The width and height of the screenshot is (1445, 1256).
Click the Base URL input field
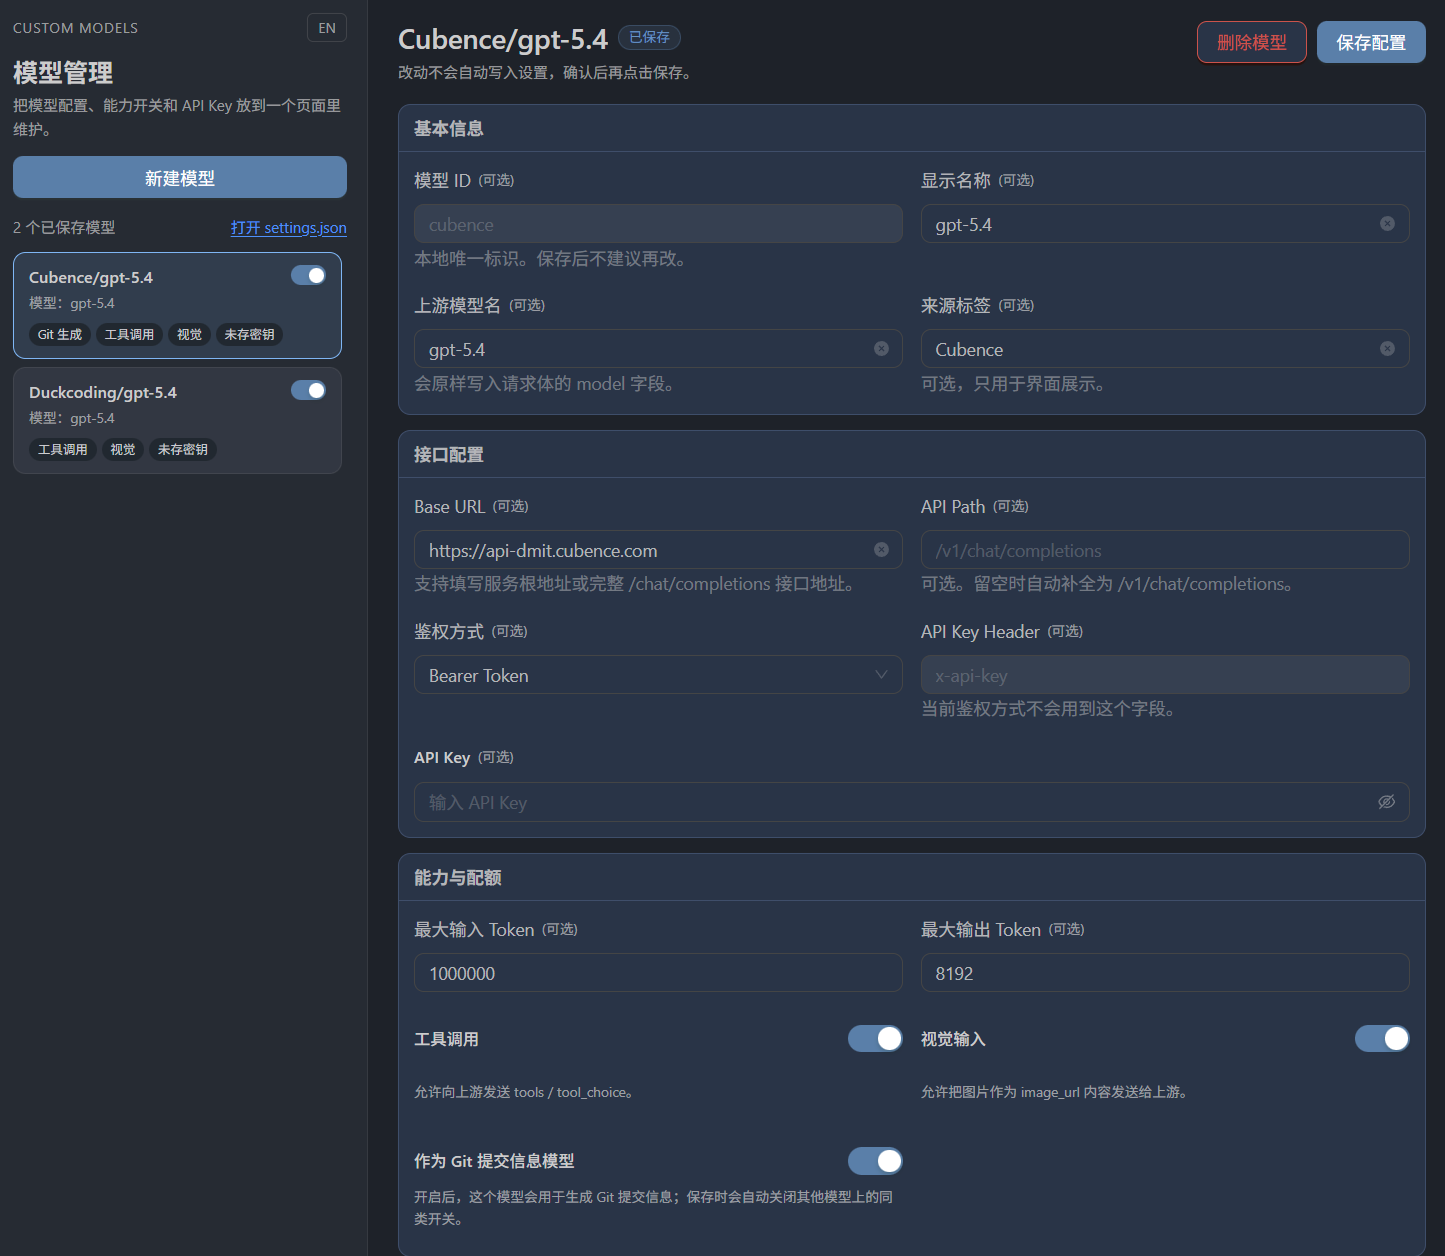(658, 550)
